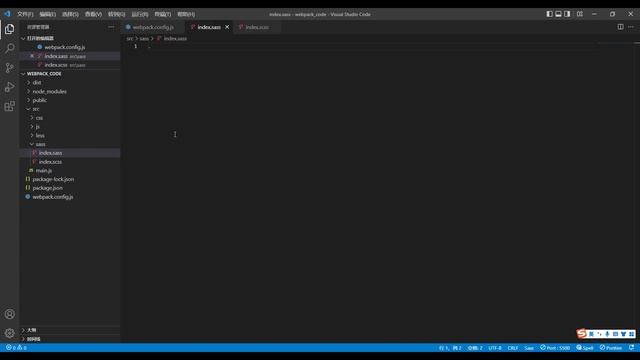Close index.sass in open editors list
The width and height of the screenshot is (640, 360).
point(32,56)
